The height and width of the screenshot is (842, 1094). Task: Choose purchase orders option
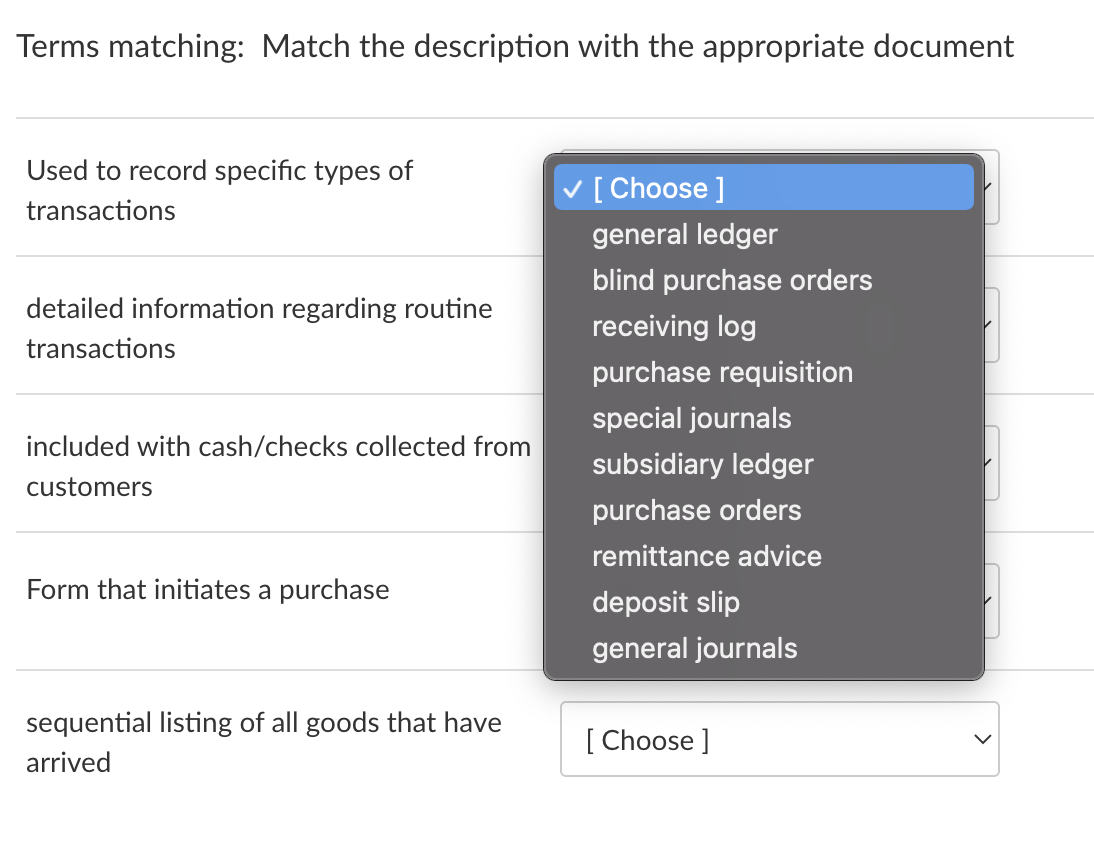point(763,511)
